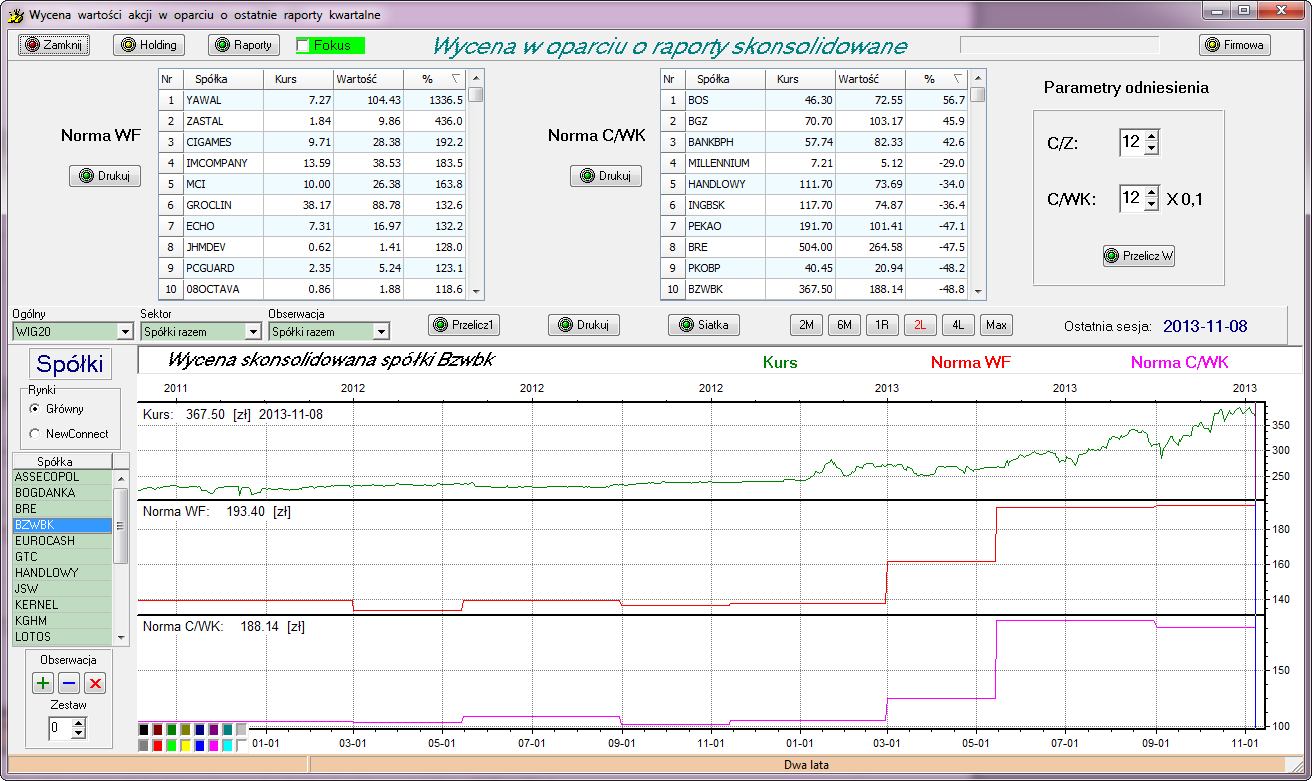
Task: Select LOTOS in company list
Action: click(62, 637)
